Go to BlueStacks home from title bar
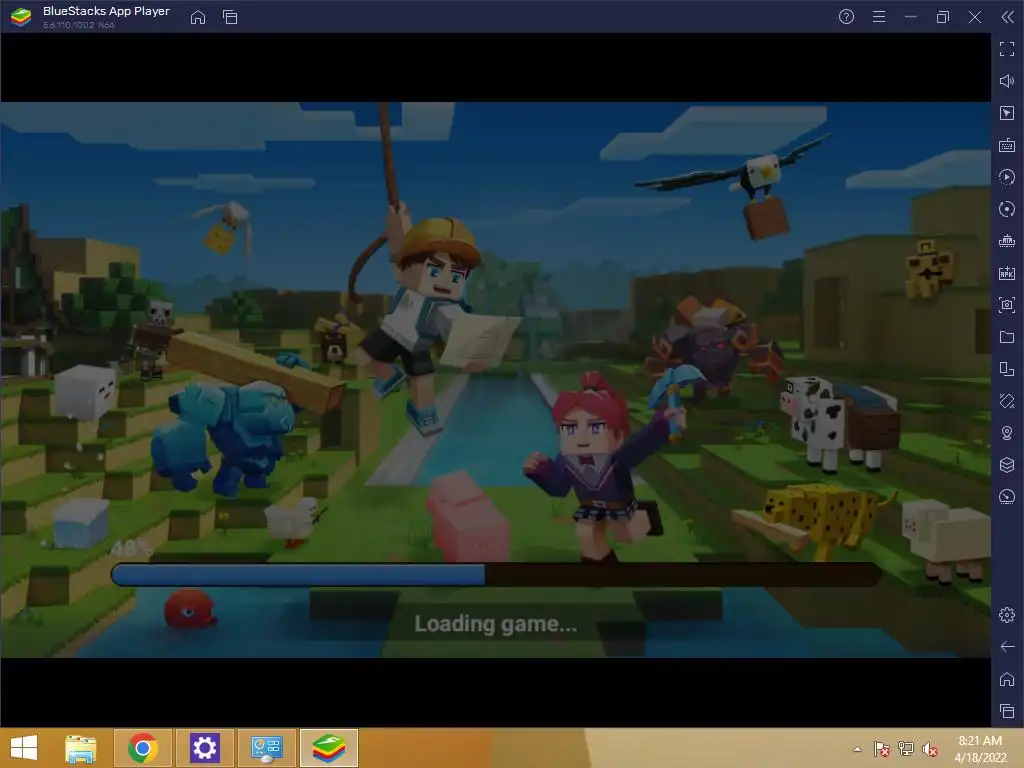Image resolution: width=1024 pixels, height=768 pixels. (x=198, y=17)
